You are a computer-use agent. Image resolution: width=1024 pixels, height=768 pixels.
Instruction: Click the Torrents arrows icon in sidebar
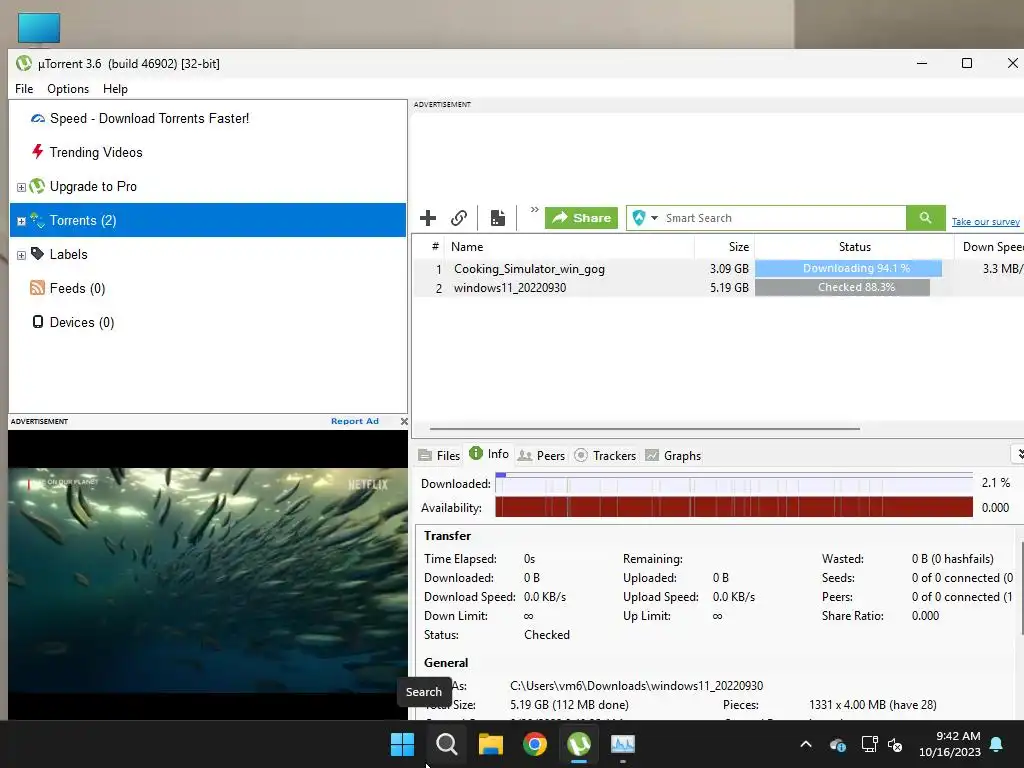pos(37,220)
